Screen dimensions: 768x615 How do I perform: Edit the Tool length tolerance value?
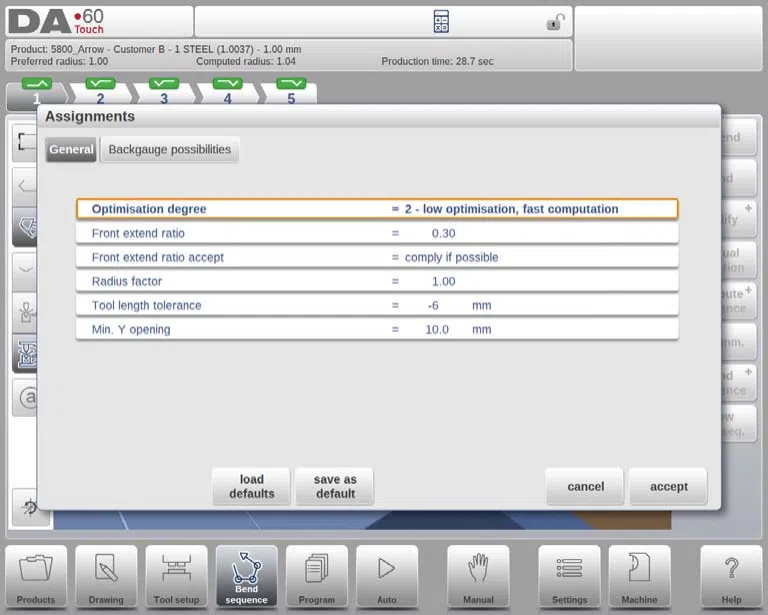pos(377,305)
